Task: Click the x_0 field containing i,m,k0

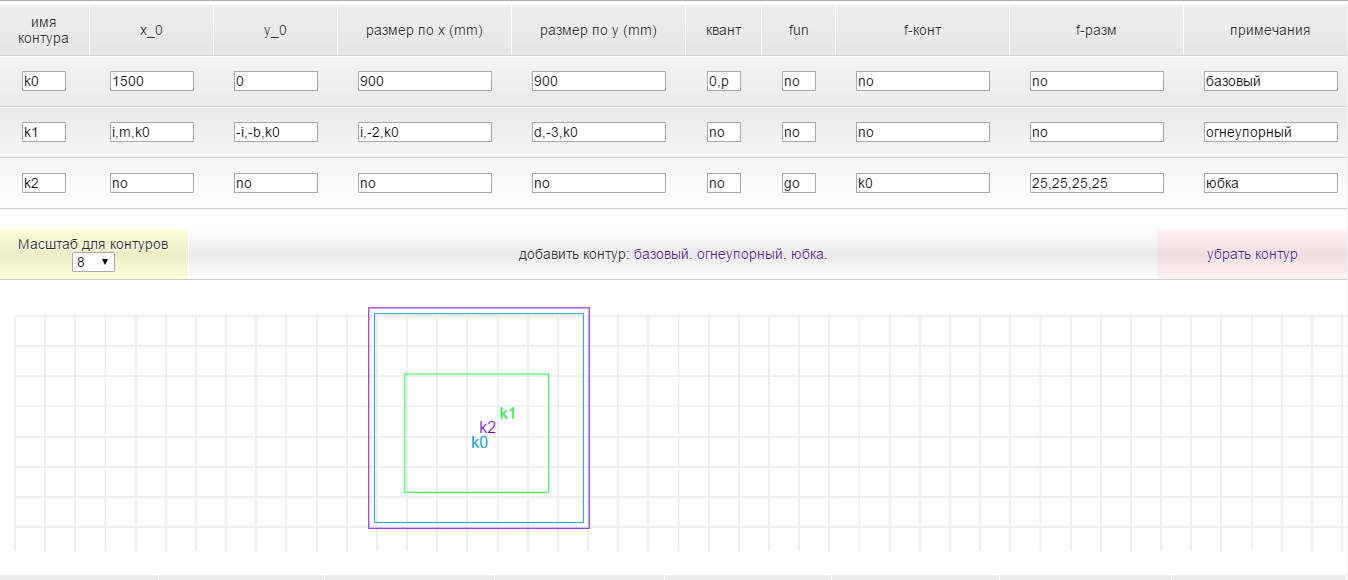Action: [x=152, y=132]
